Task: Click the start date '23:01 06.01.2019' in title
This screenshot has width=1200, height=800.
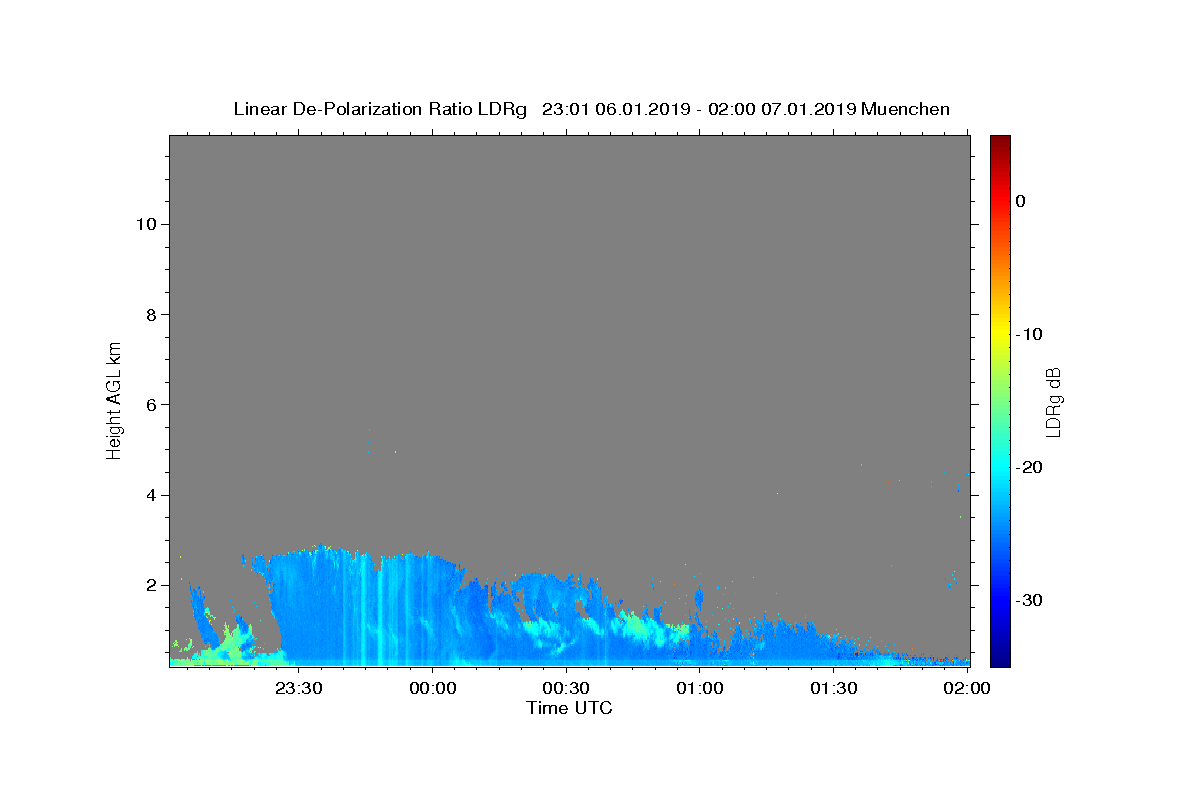Action: pos(616,109)
